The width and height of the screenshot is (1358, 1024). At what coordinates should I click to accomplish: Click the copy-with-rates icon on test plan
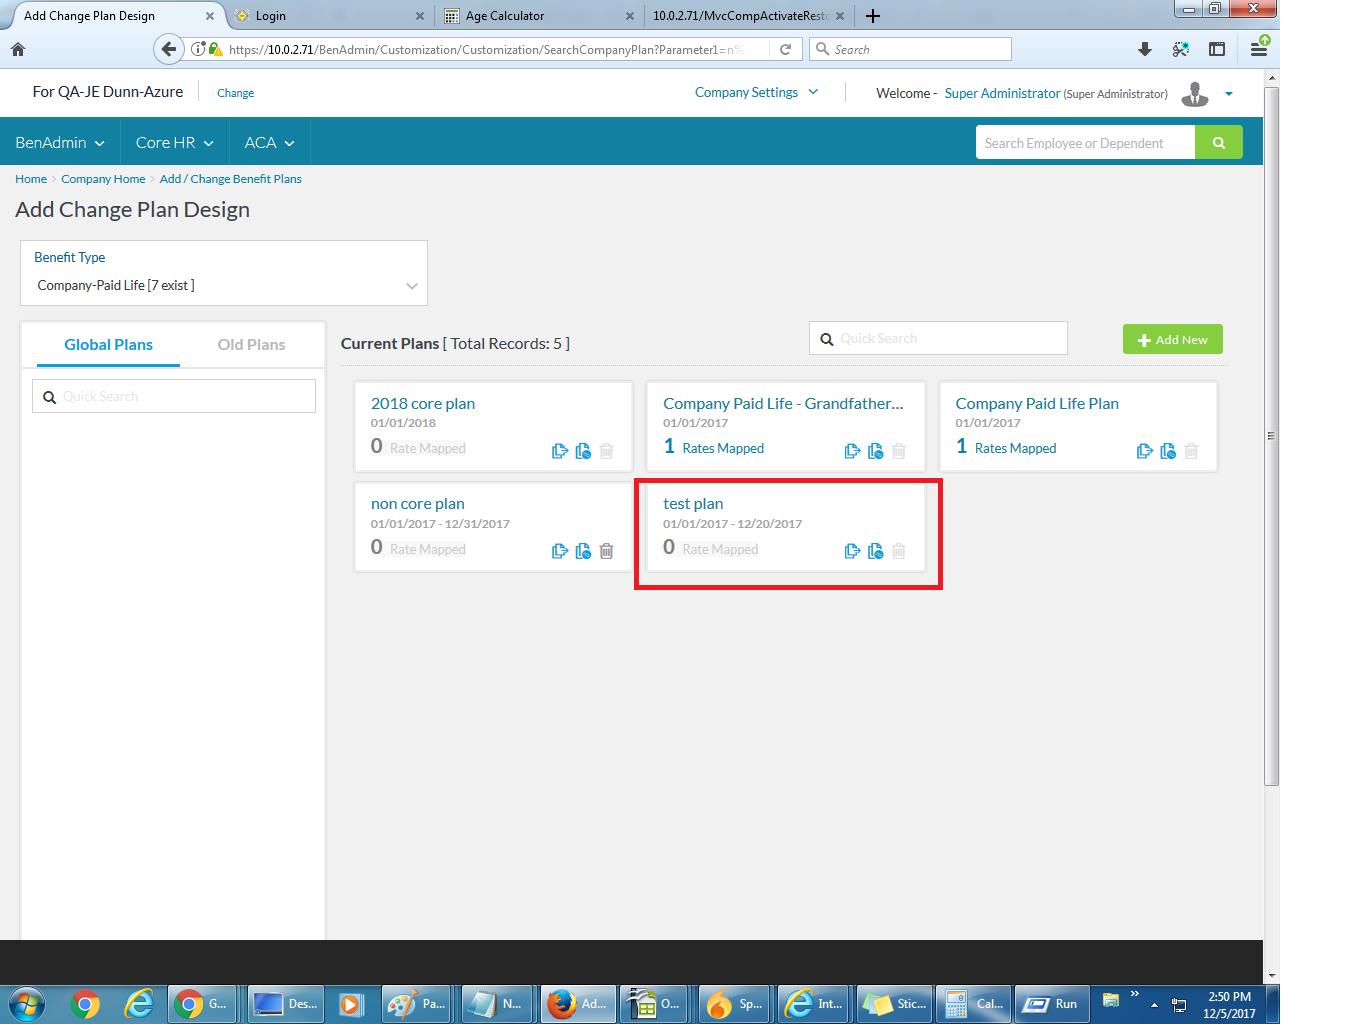tap(876, 551)
